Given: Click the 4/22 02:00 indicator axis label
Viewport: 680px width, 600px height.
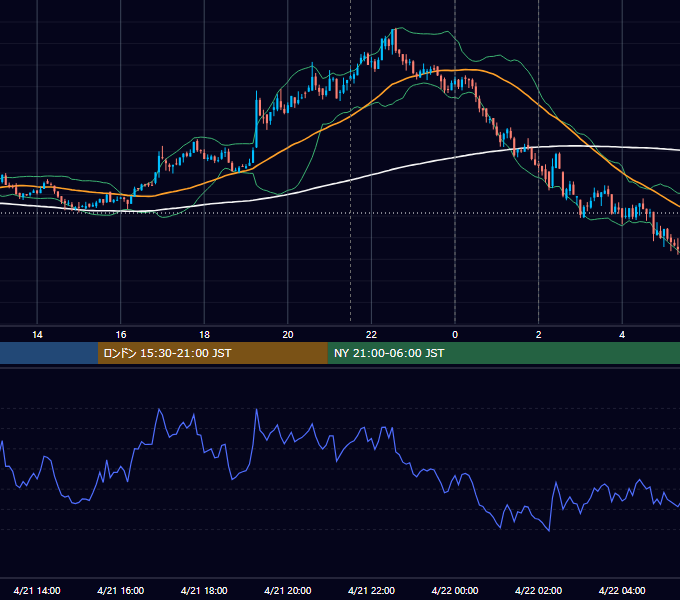Looking at the screenshot, I should point(538,590).
